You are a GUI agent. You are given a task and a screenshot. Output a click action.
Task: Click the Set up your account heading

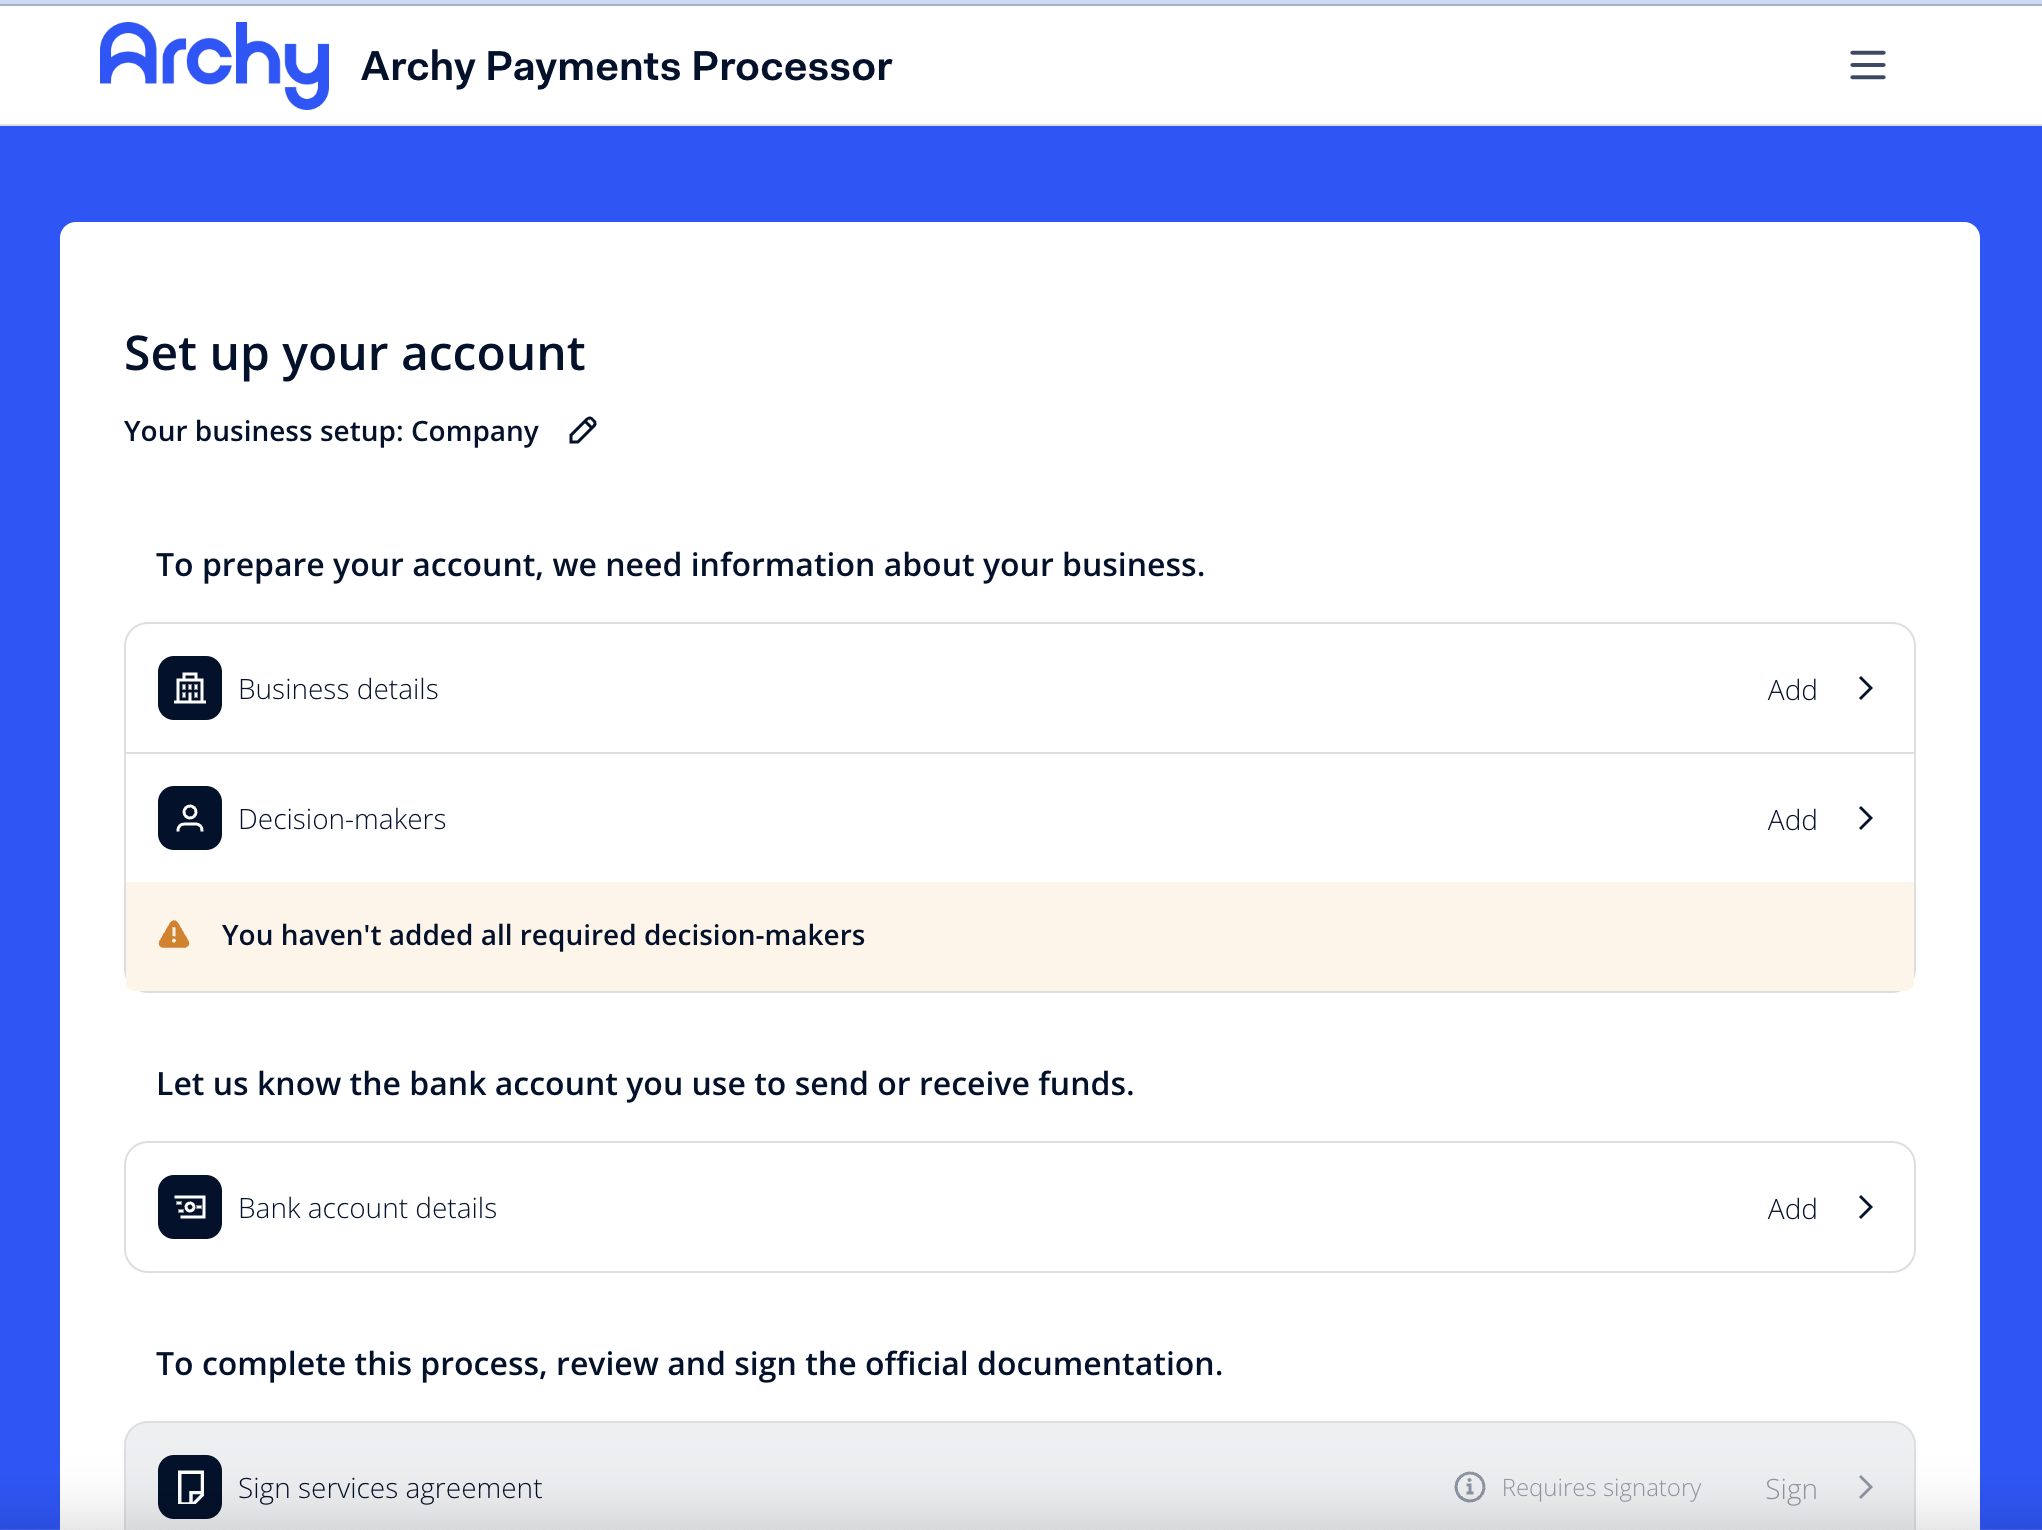click(354, 354)
